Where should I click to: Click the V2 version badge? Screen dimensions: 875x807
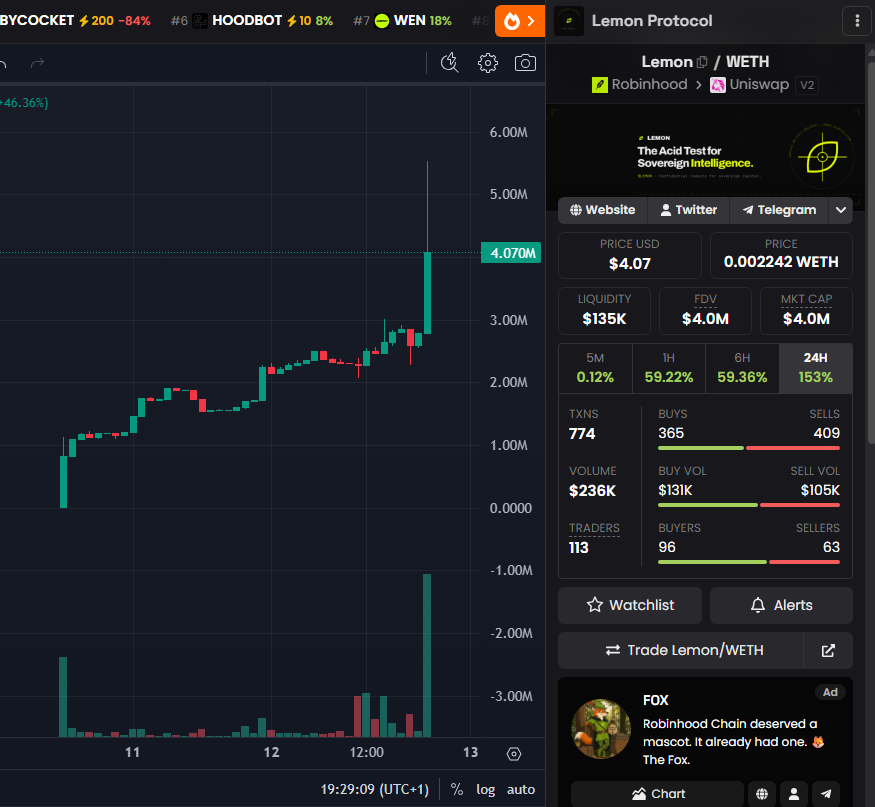pyautogui.click(x=807, y=85)
